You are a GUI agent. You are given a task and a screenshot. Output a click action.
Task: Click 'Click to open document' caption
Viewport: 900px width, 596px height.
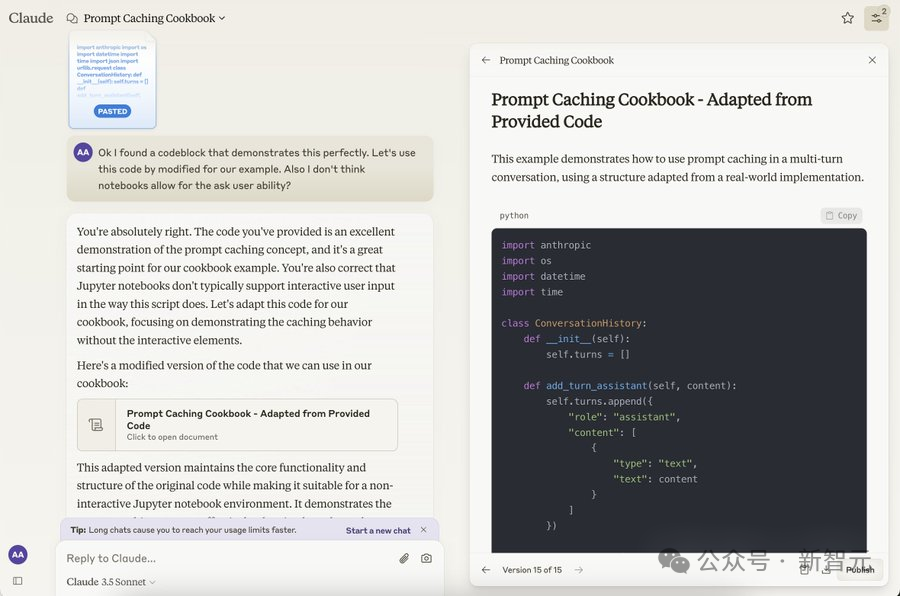172,438
